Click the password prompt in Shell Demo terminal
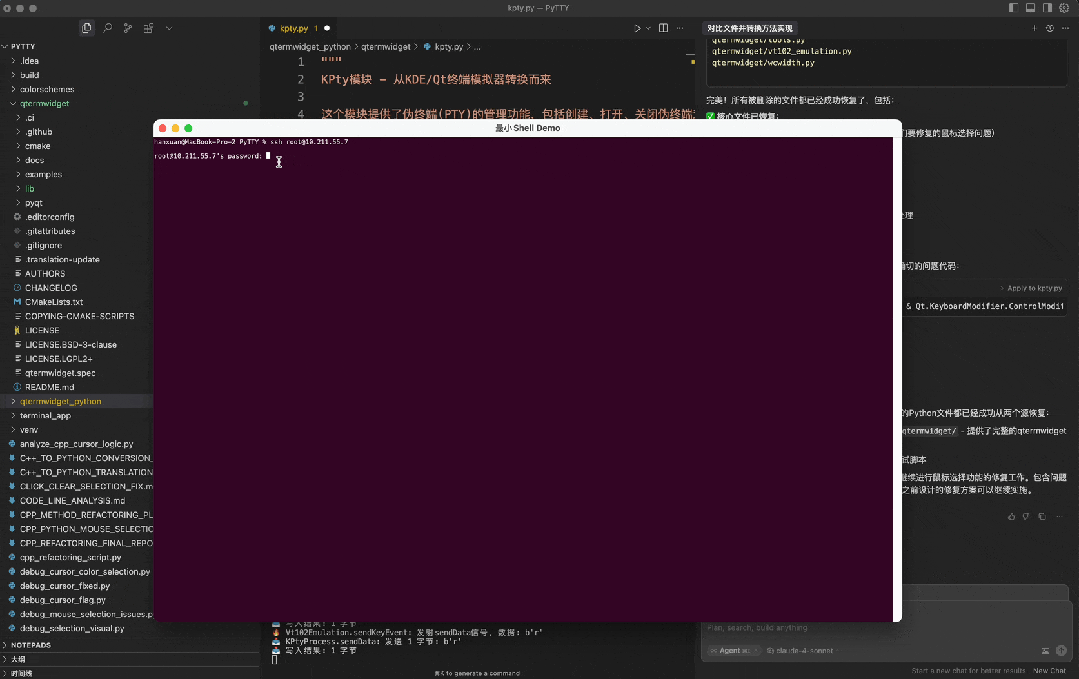The height and width of the screenshot is (679, 1079). tap(208, 156)
